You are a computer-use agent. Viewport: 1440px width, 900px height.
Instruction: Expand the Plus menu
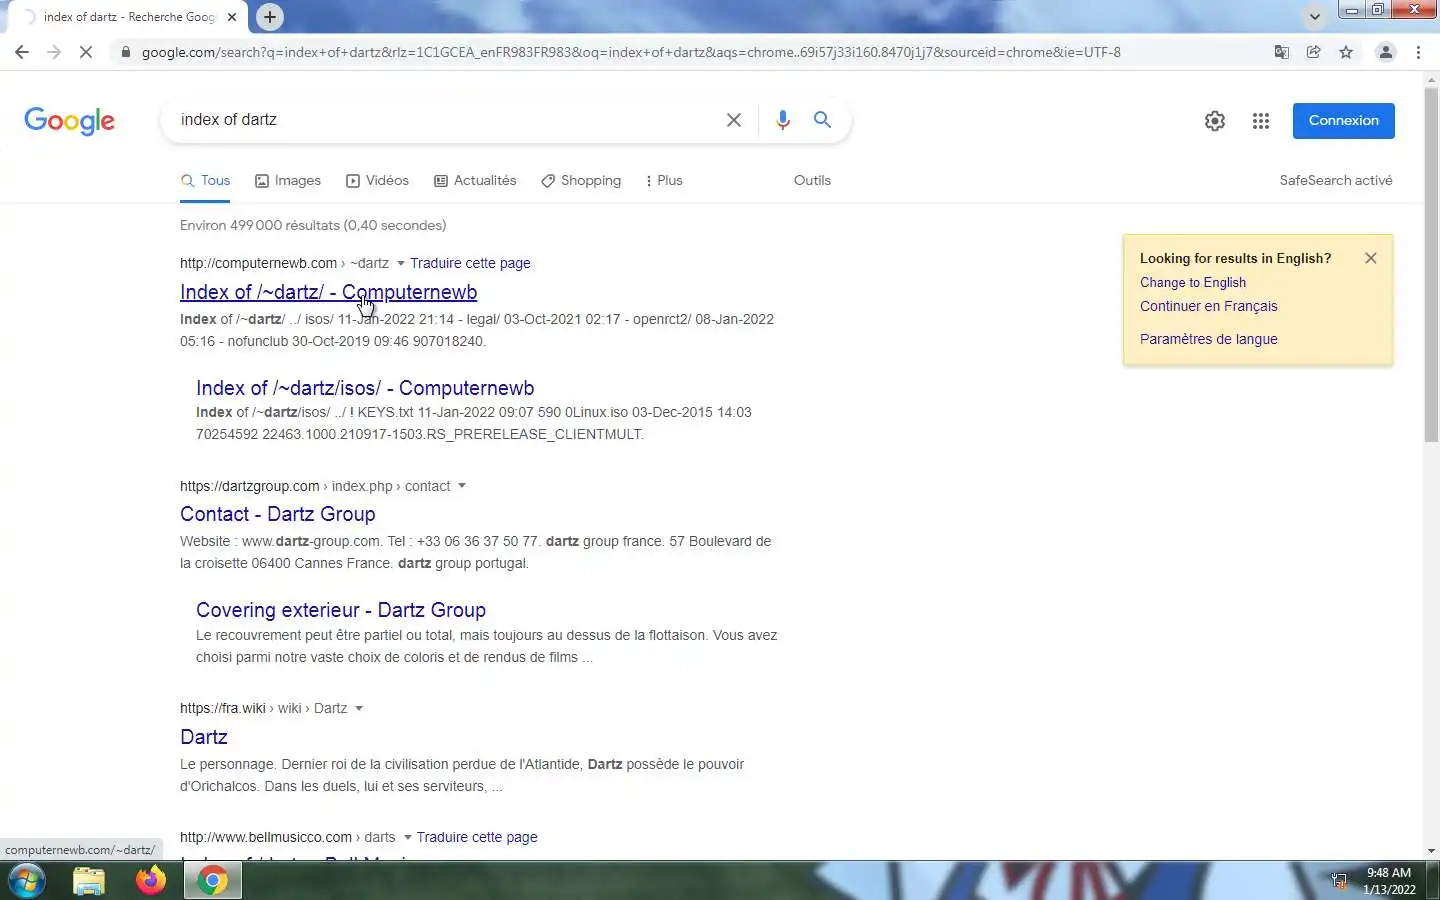point(664,181)
